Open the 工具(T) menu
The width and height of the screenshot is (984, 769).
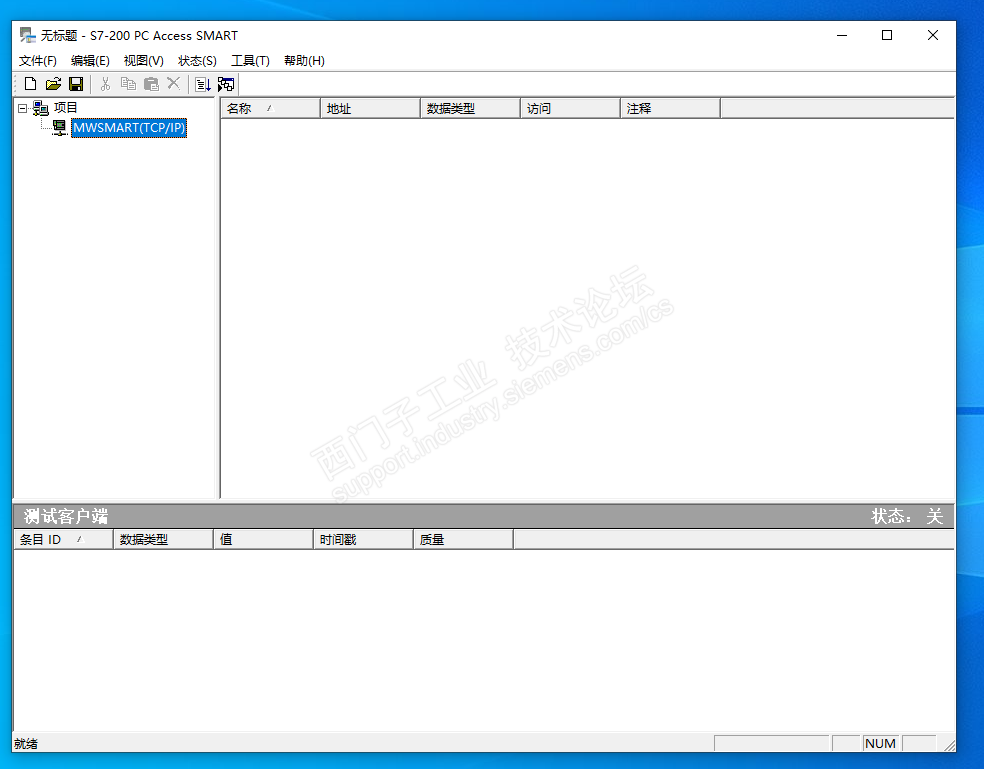[x=250, y=61]
